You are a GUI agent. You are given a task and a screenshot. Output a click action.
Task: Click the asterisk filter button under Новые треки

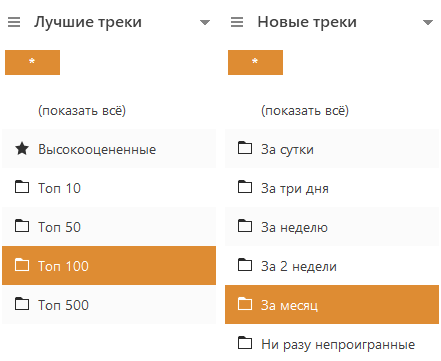coord(255,62)
